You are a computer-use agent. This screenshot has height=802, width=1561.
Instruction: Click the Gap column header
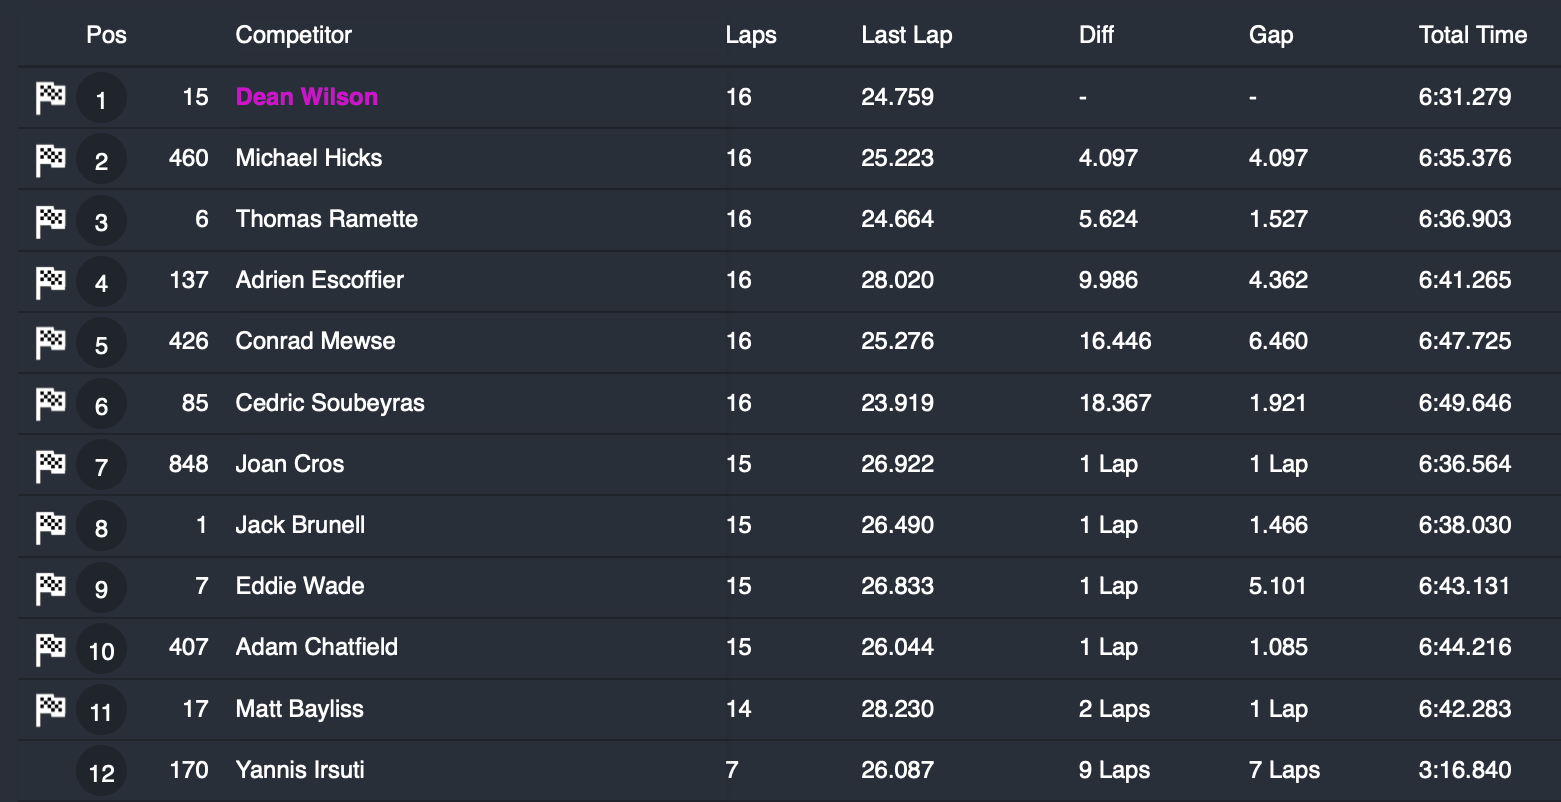point(1270,35)
